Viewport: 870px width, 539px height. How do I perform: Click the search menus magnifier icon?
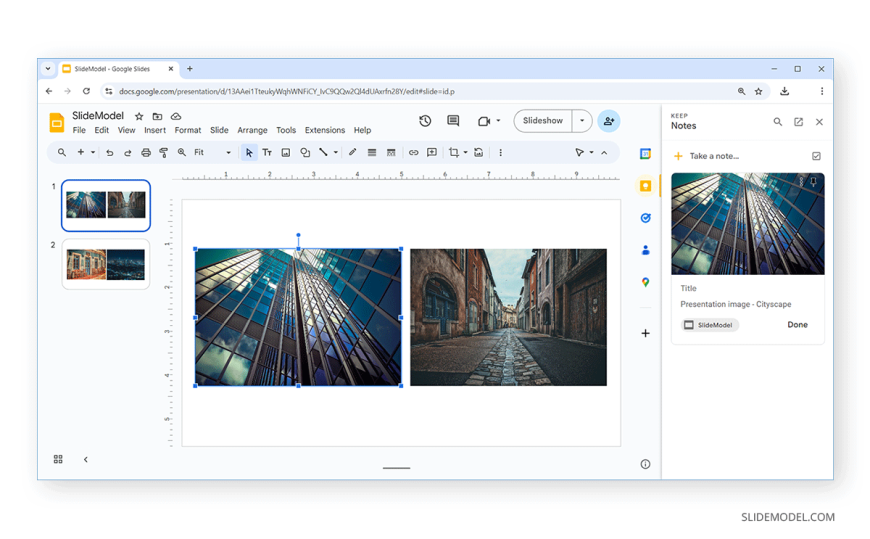click(62, 152)
